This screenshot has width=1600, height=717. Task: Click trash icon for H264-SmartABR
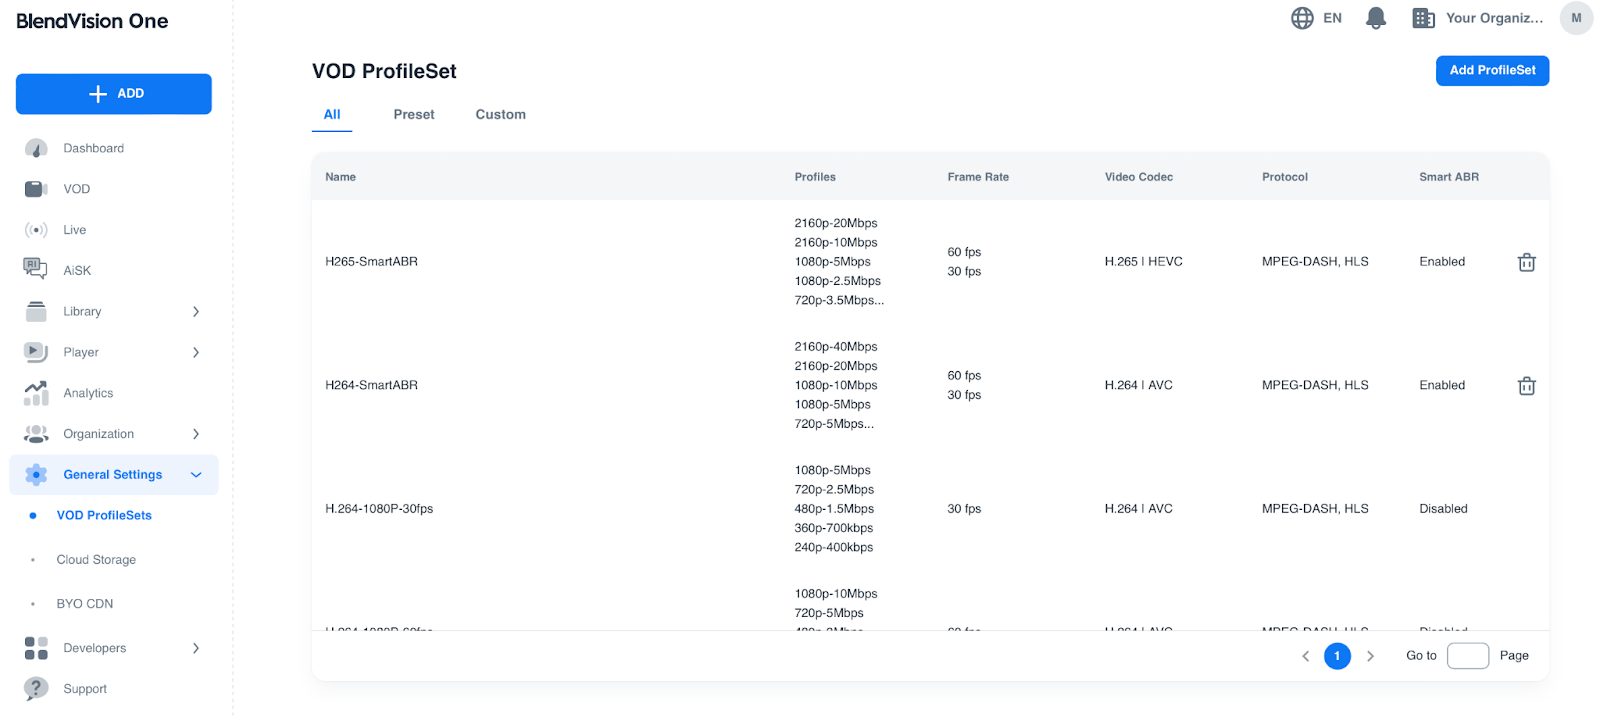tap(1526, 386)
